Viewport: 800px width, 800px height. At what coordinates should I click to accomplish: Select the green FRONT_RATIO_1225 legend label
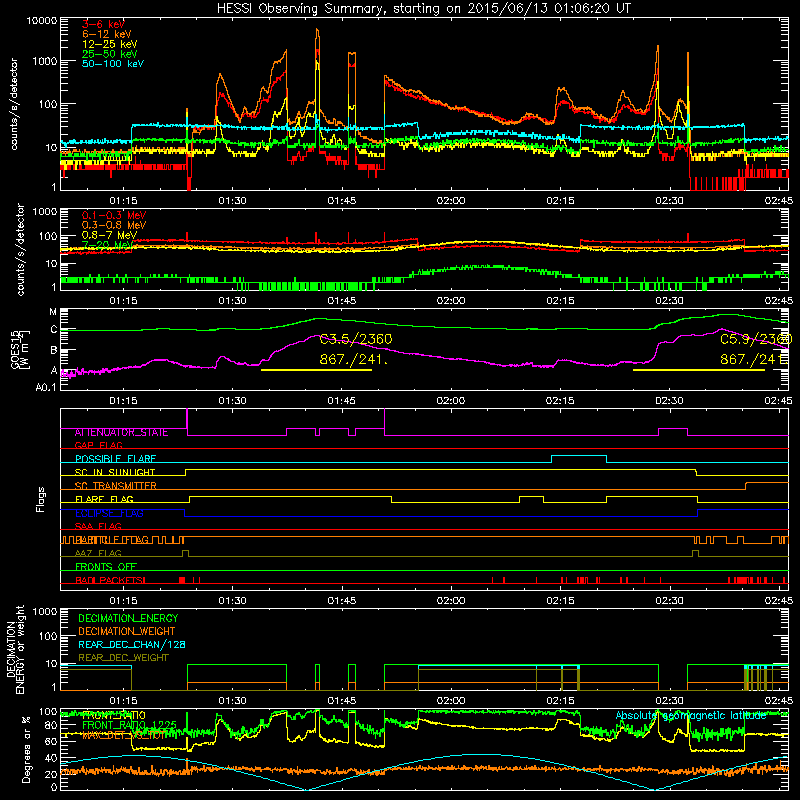tap(129, 725)
